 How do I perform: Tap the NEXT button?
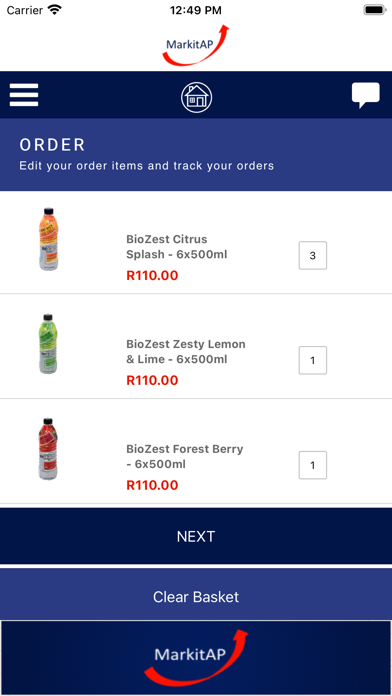pyautogui.click(x=196, y=536)
